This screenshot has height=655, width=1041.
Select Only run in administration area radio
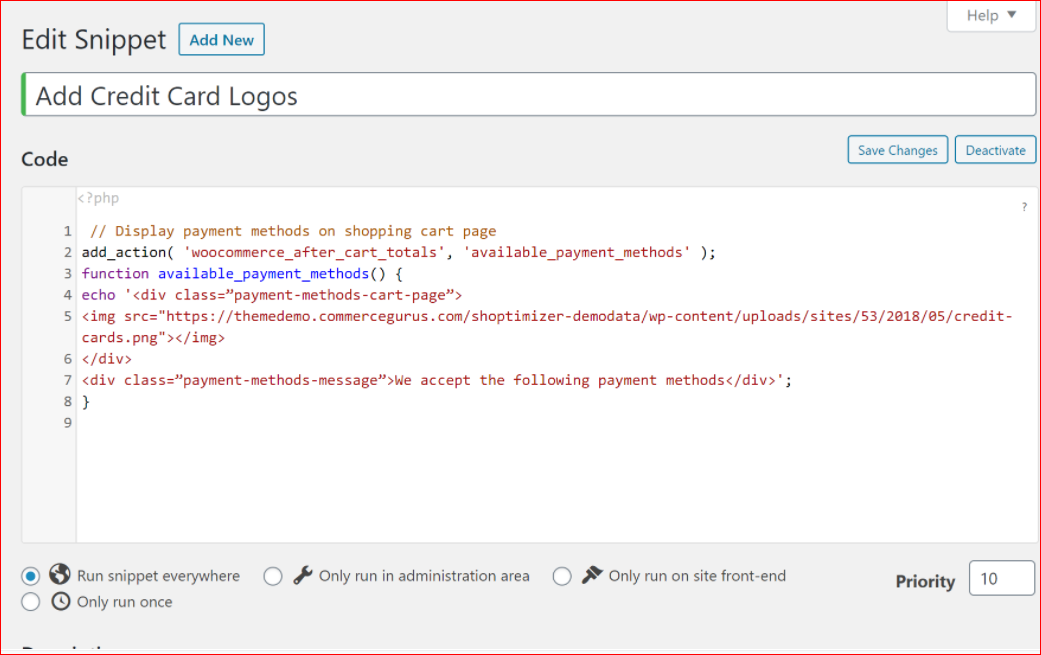pyautogui.click(x=273, y=576)
